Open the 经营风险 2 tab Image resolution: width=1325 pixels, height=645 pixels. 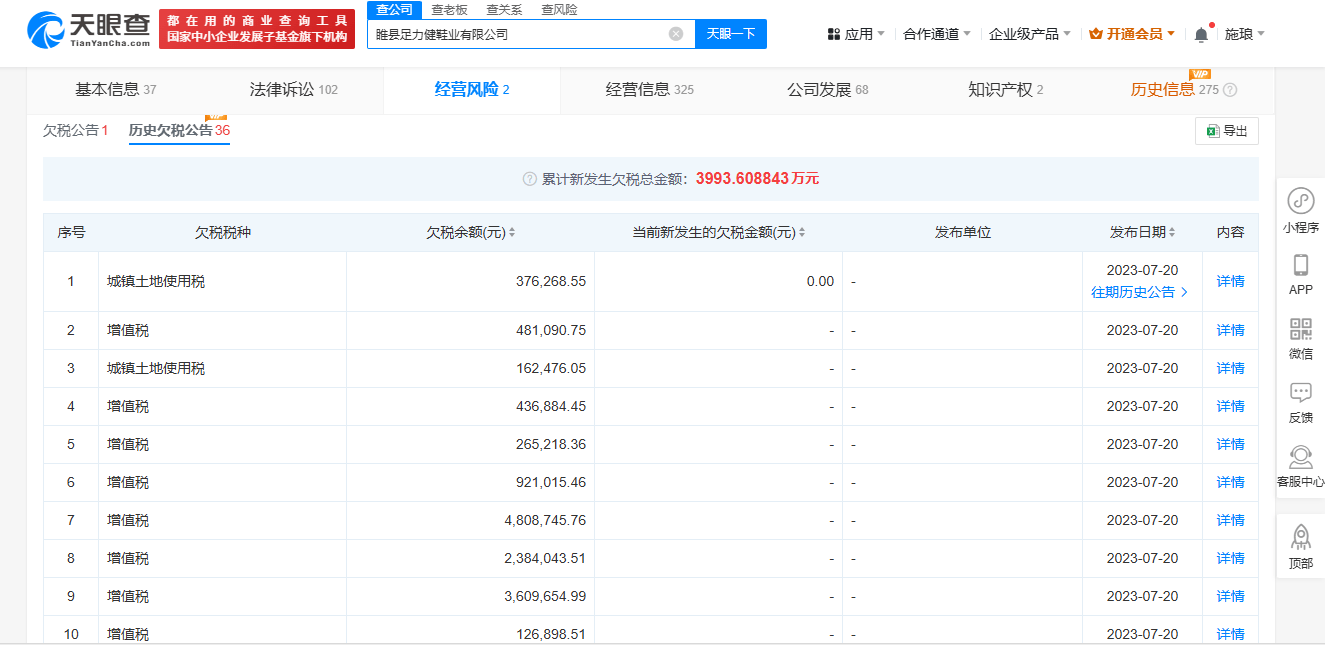[472, 90]
